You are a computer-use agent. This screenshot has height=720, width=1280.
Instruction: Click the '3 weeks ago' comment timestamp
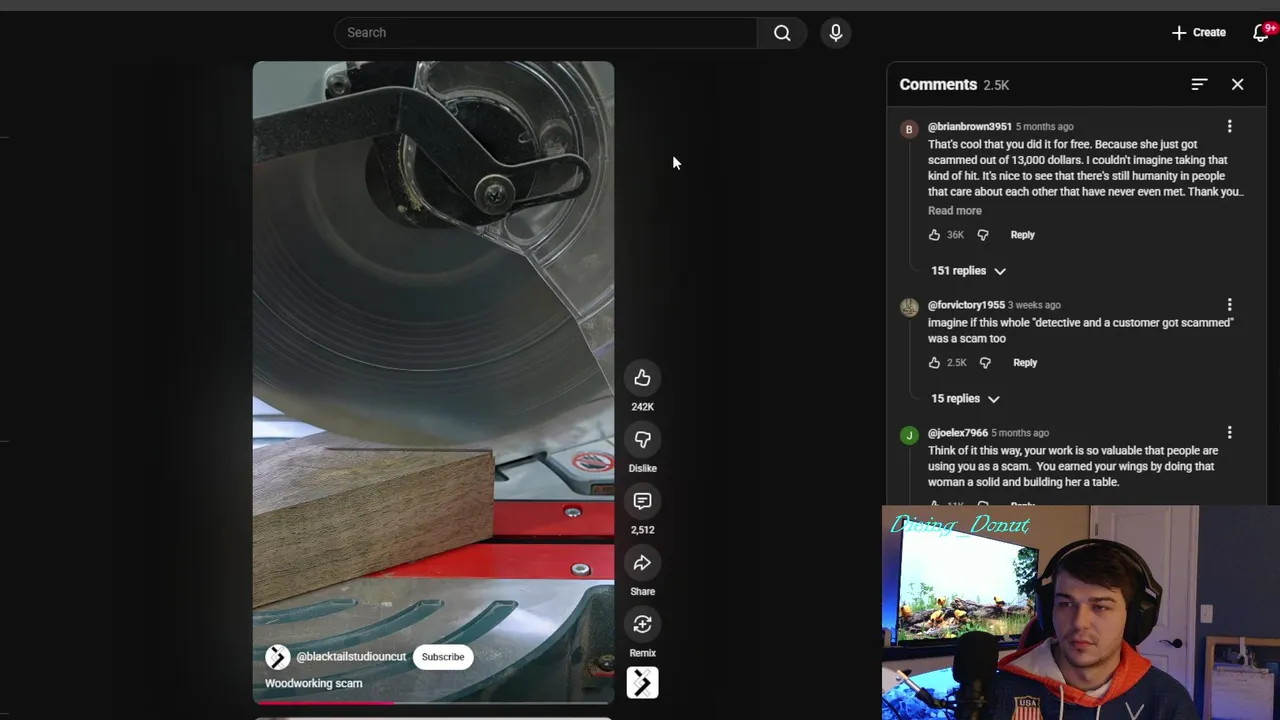[x=1034, y=305]
